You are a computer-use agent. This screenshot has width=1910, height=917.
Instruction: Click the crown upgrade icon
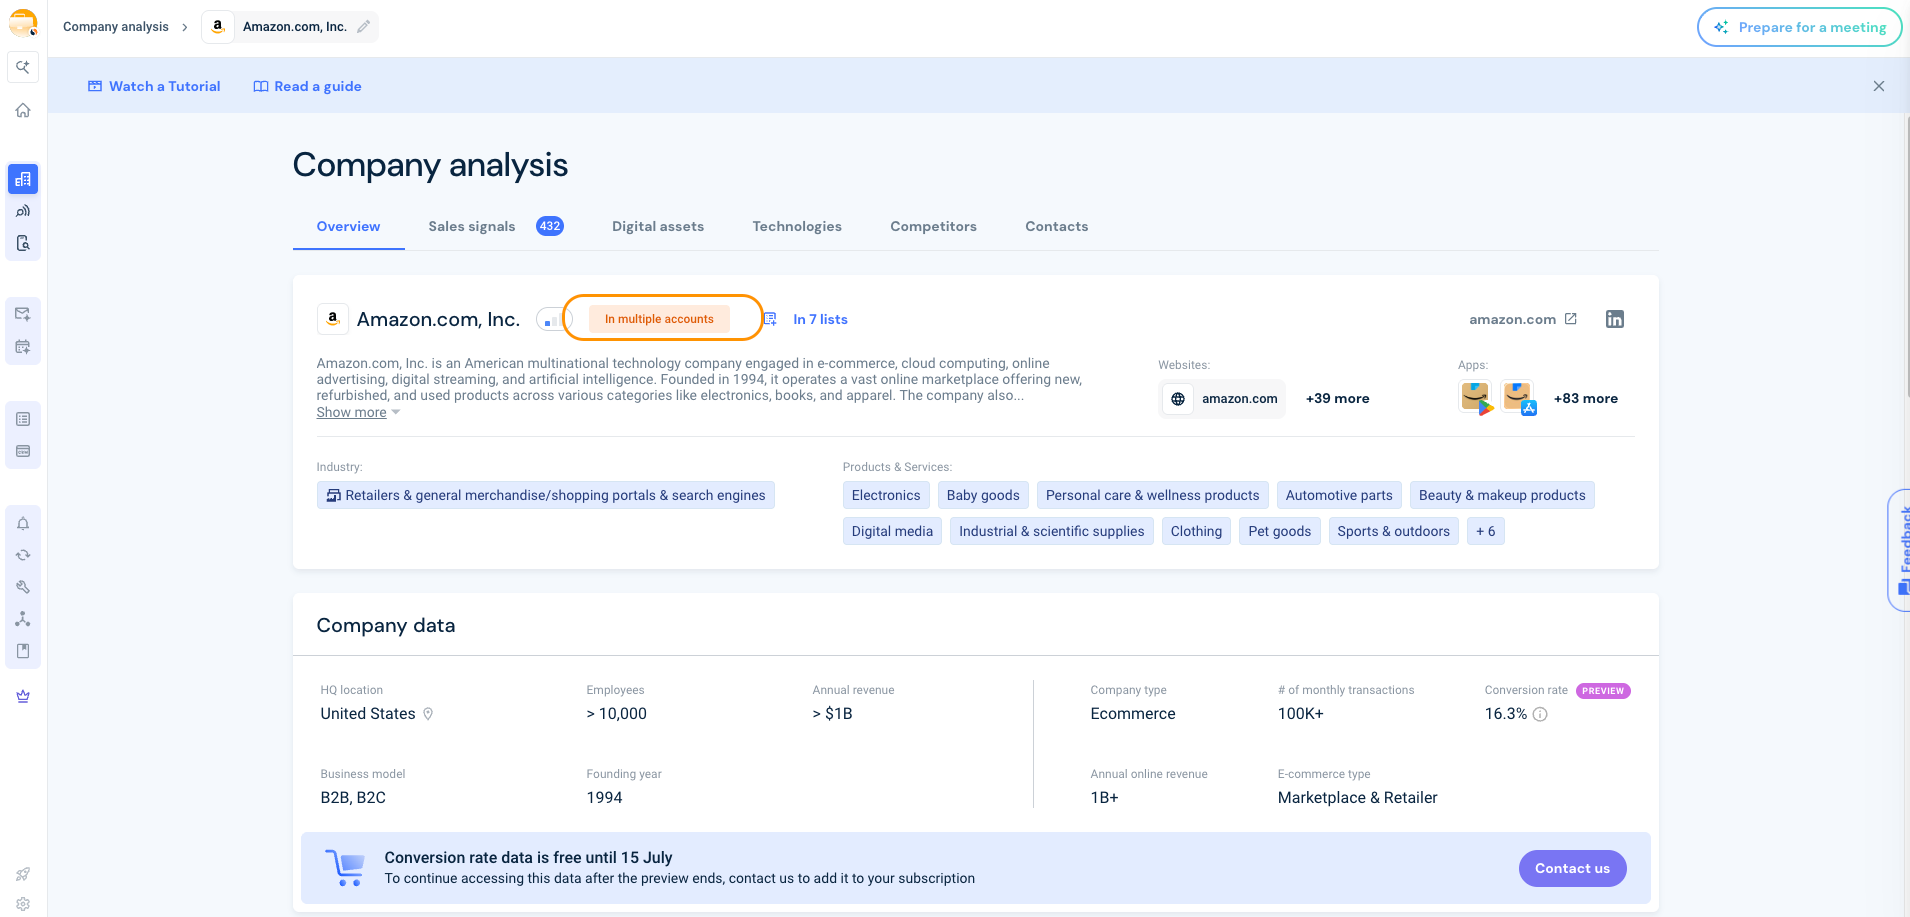point(23,696)
